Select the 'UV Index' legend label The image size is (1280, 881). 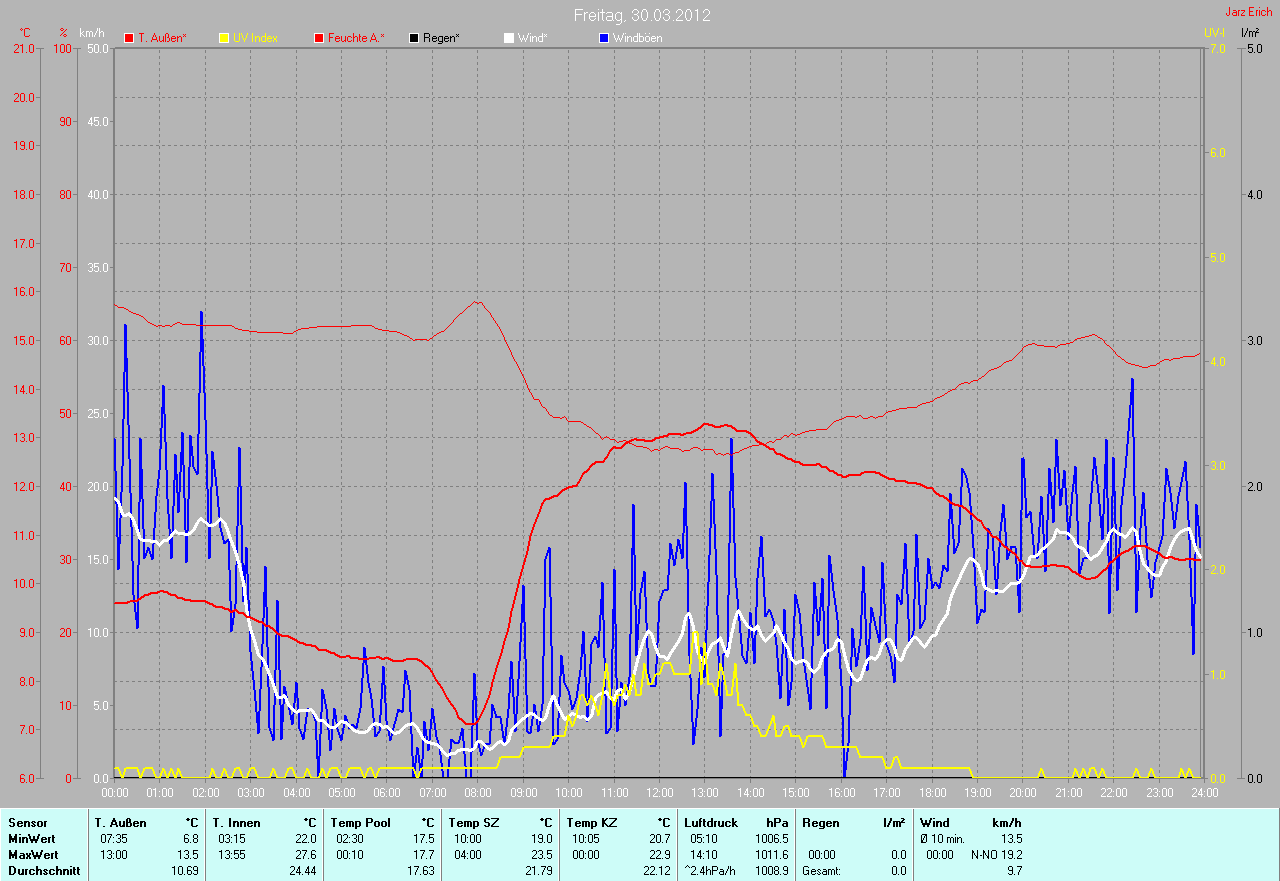click(255, 38)
